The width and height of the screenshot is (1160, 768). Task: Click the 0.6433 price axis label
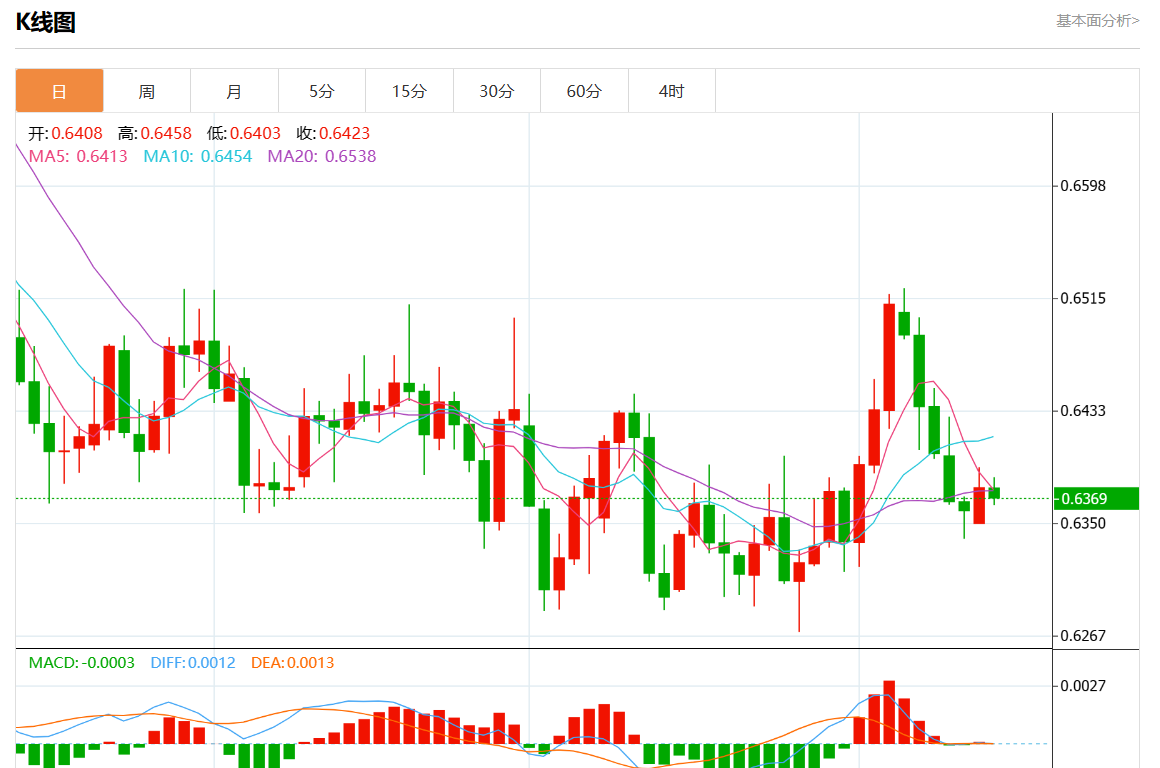click(x=1083, y=411)
